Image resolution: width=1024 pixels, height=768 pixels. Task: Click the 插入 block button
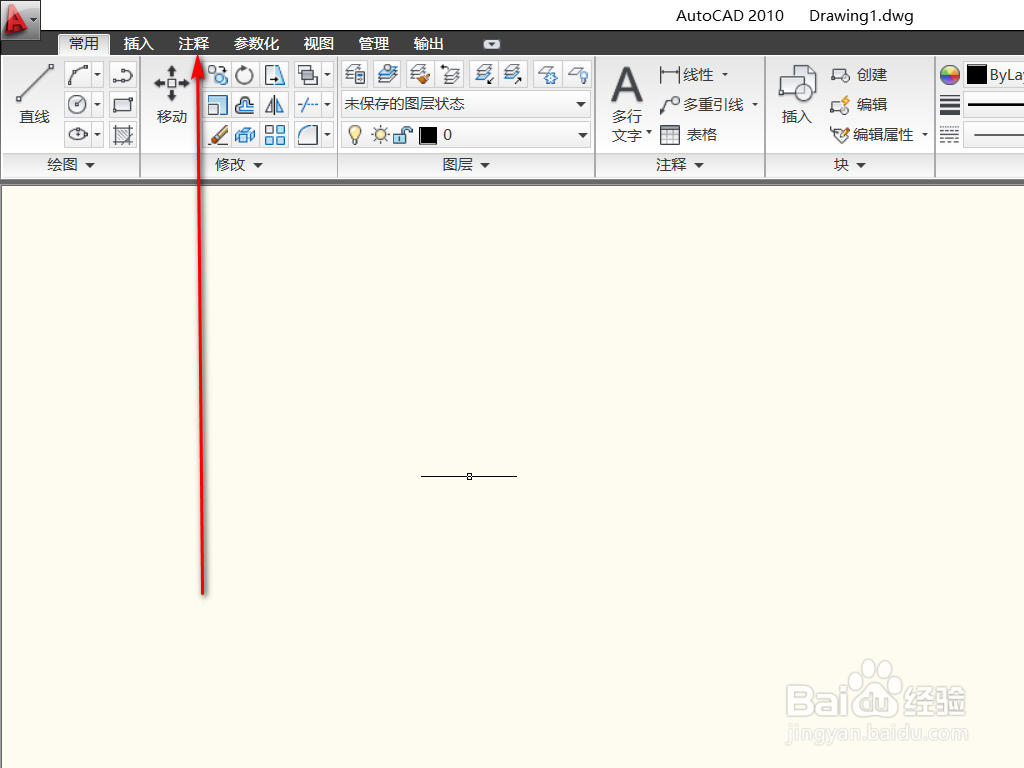(x=797, y=94)
